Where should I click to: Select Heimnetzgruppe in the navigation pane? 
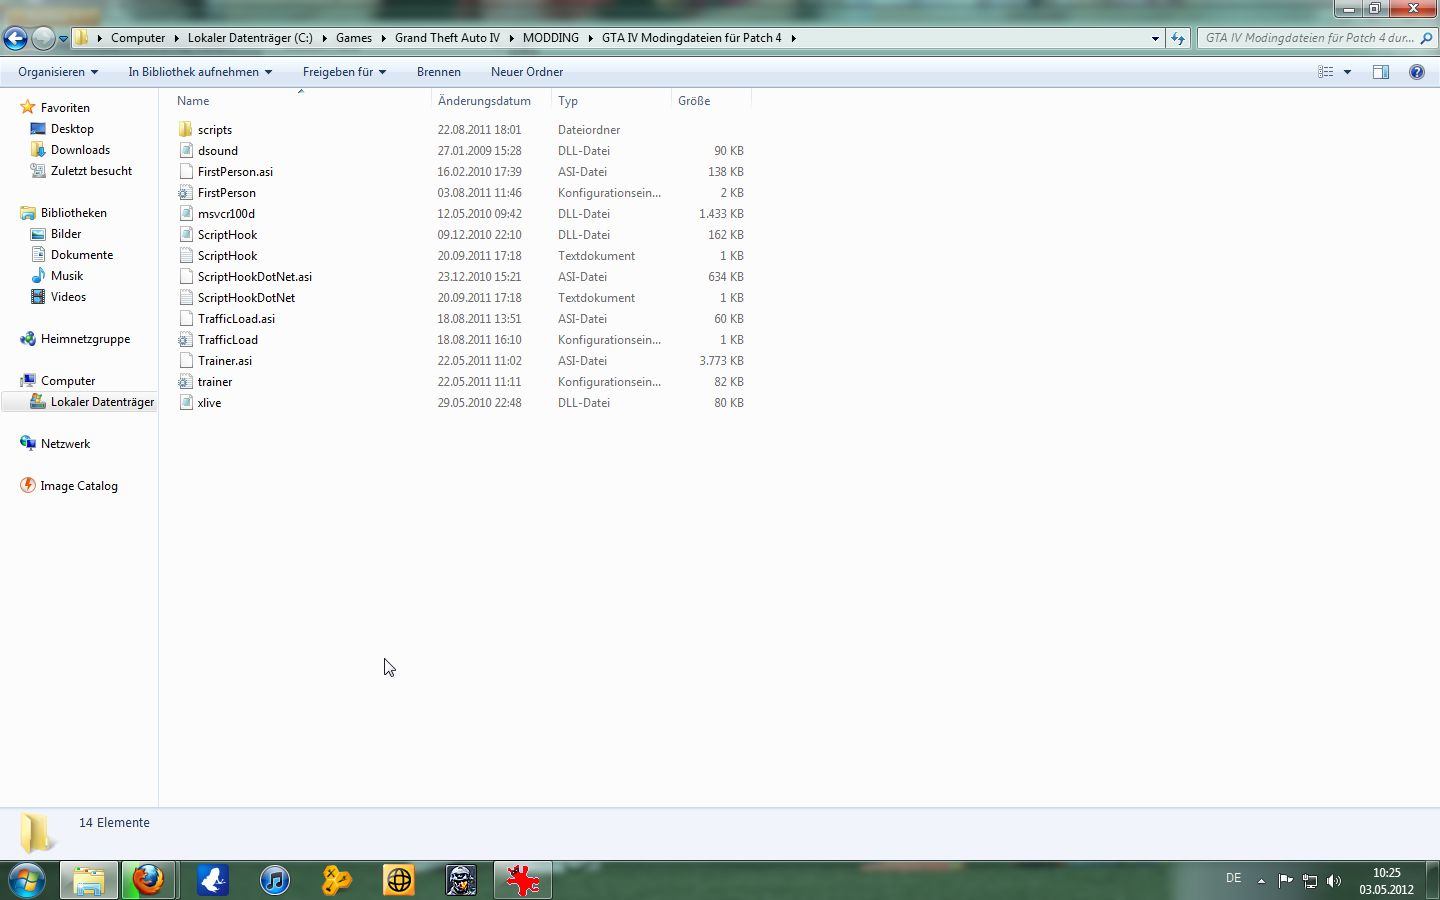(85, 339)
